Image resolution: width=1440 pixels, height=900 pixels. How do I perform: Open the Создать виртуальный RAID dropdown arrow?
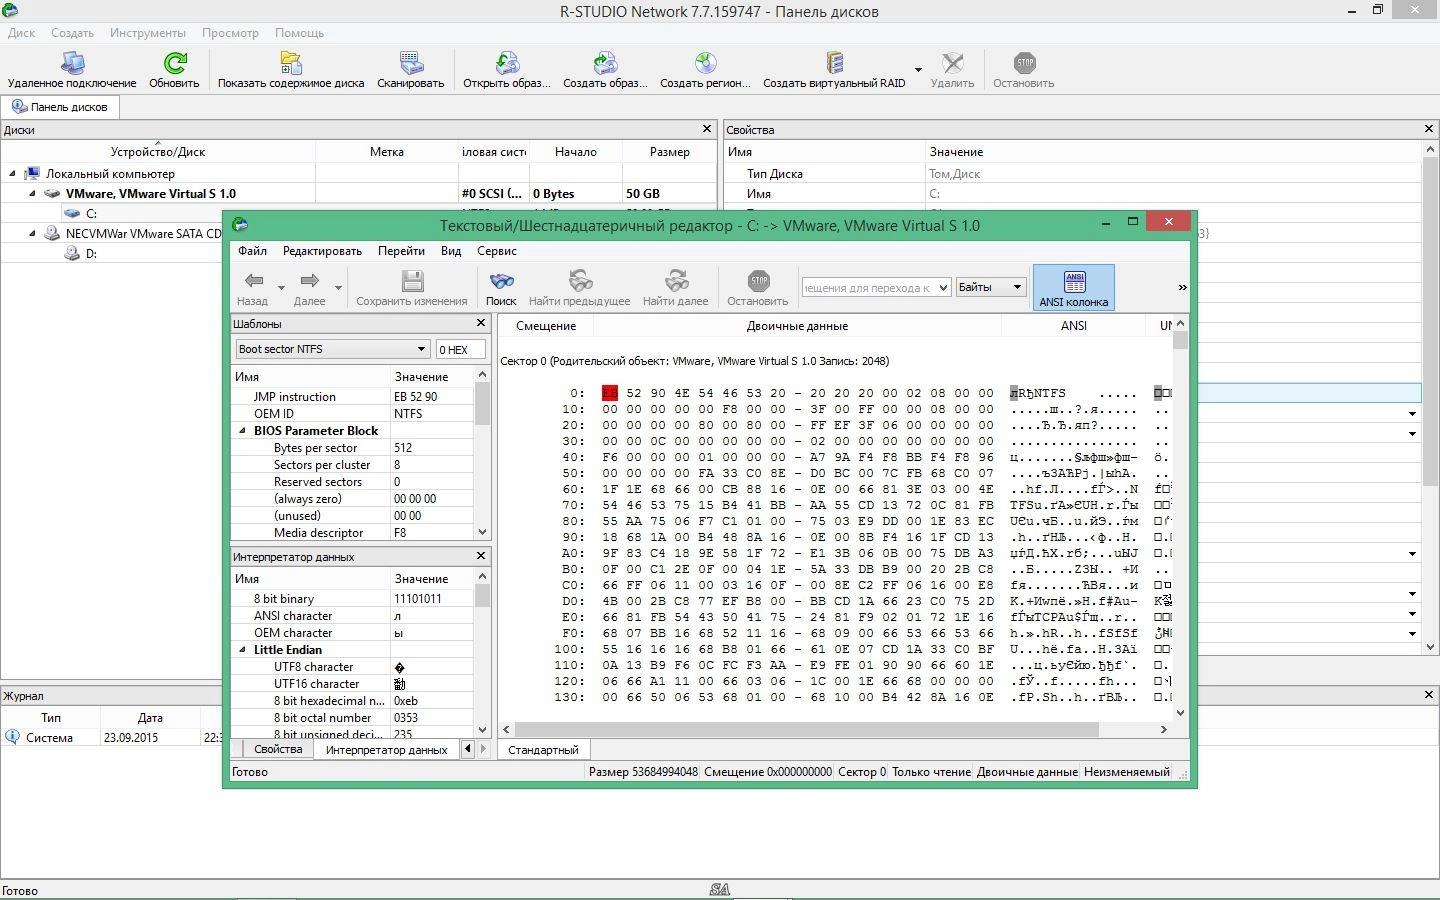pos(917,70)
